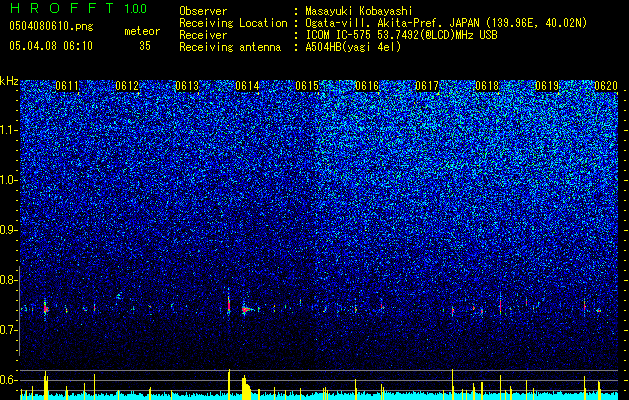Click the 0616 time marker
Viewport: 629px width, 400px height.
[x=367, y=86]
